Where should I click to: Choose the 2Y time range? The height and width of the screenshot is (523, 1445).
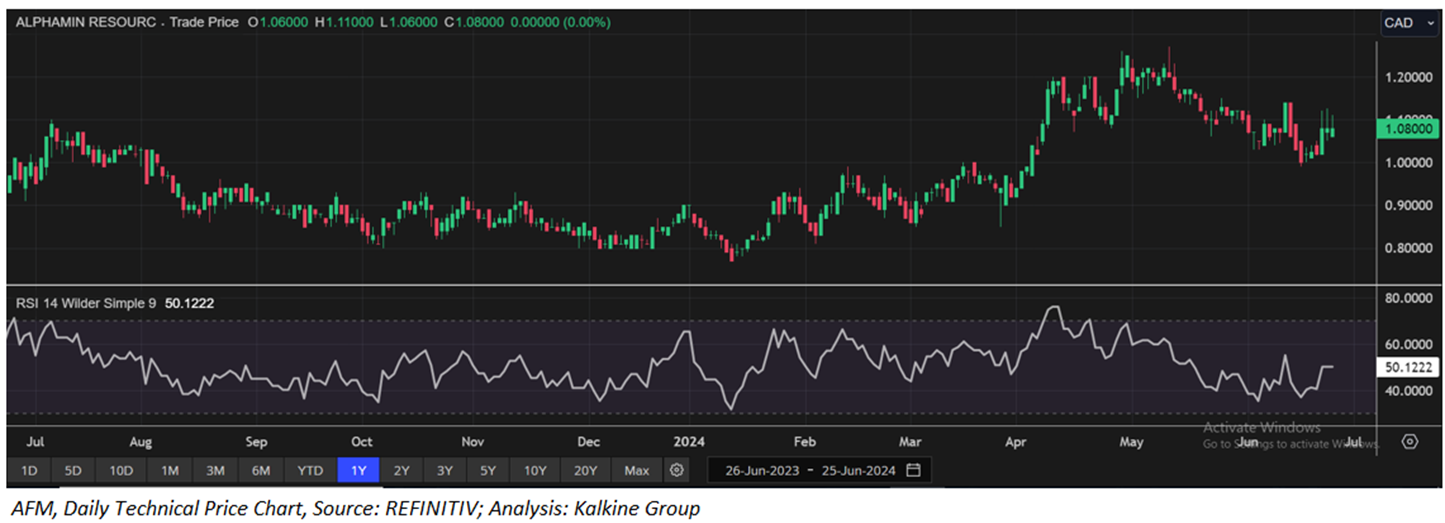pyautogui.click(x=401, y=470)
